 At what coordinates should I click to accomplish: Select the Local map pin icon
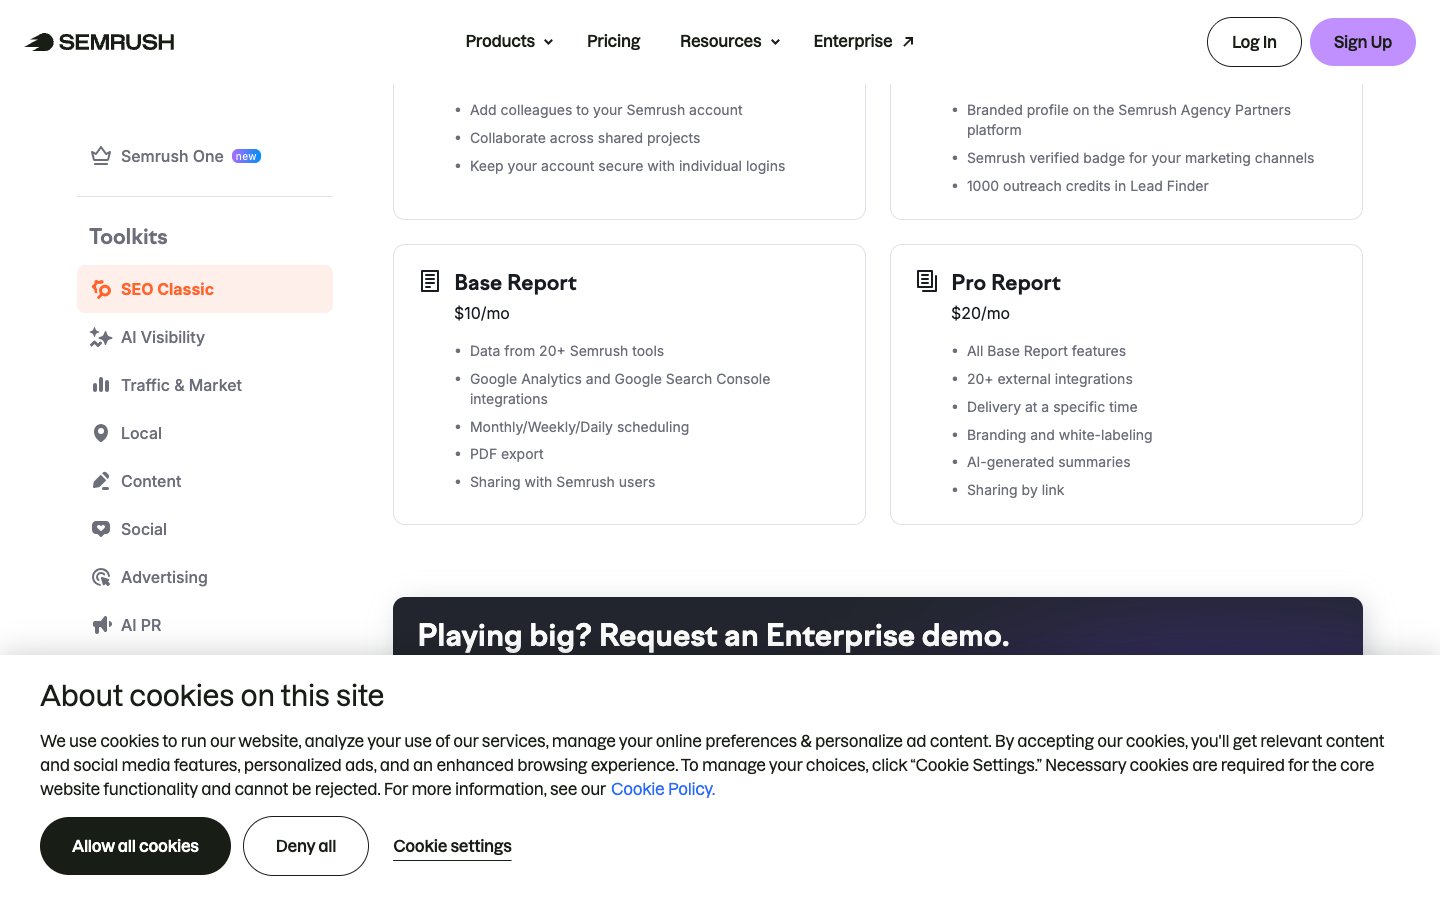click(101, 433)
